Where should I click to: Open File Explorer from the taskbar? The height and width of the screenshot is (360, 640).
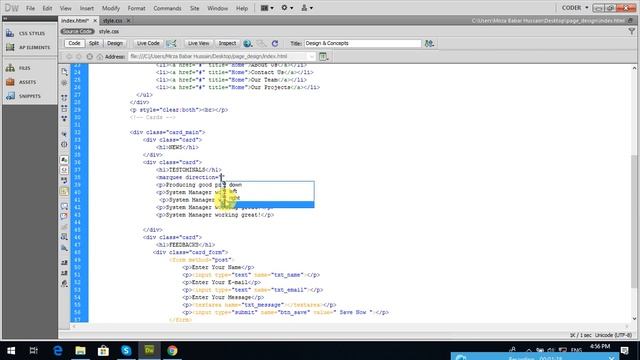pyautogui.click(x=80, y=351)
